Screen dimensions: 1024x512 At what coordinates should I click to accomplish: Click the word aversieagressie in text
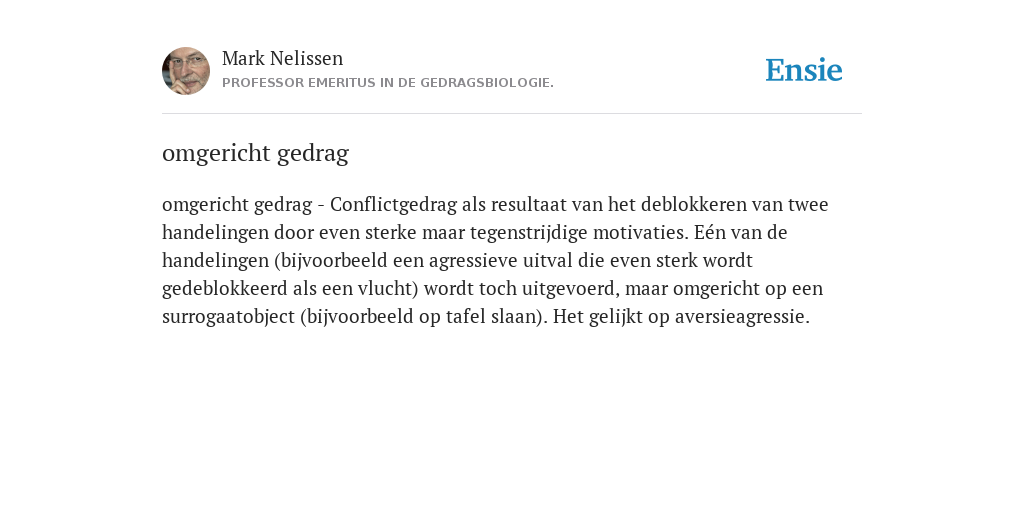pyautogui.click(x=742, y=317)
